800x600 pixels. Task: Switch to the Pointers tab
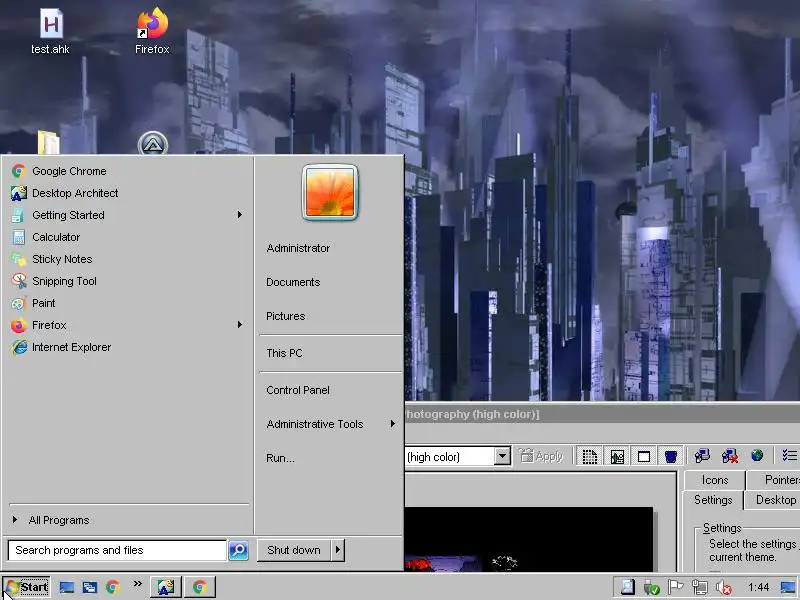point(774,480)
